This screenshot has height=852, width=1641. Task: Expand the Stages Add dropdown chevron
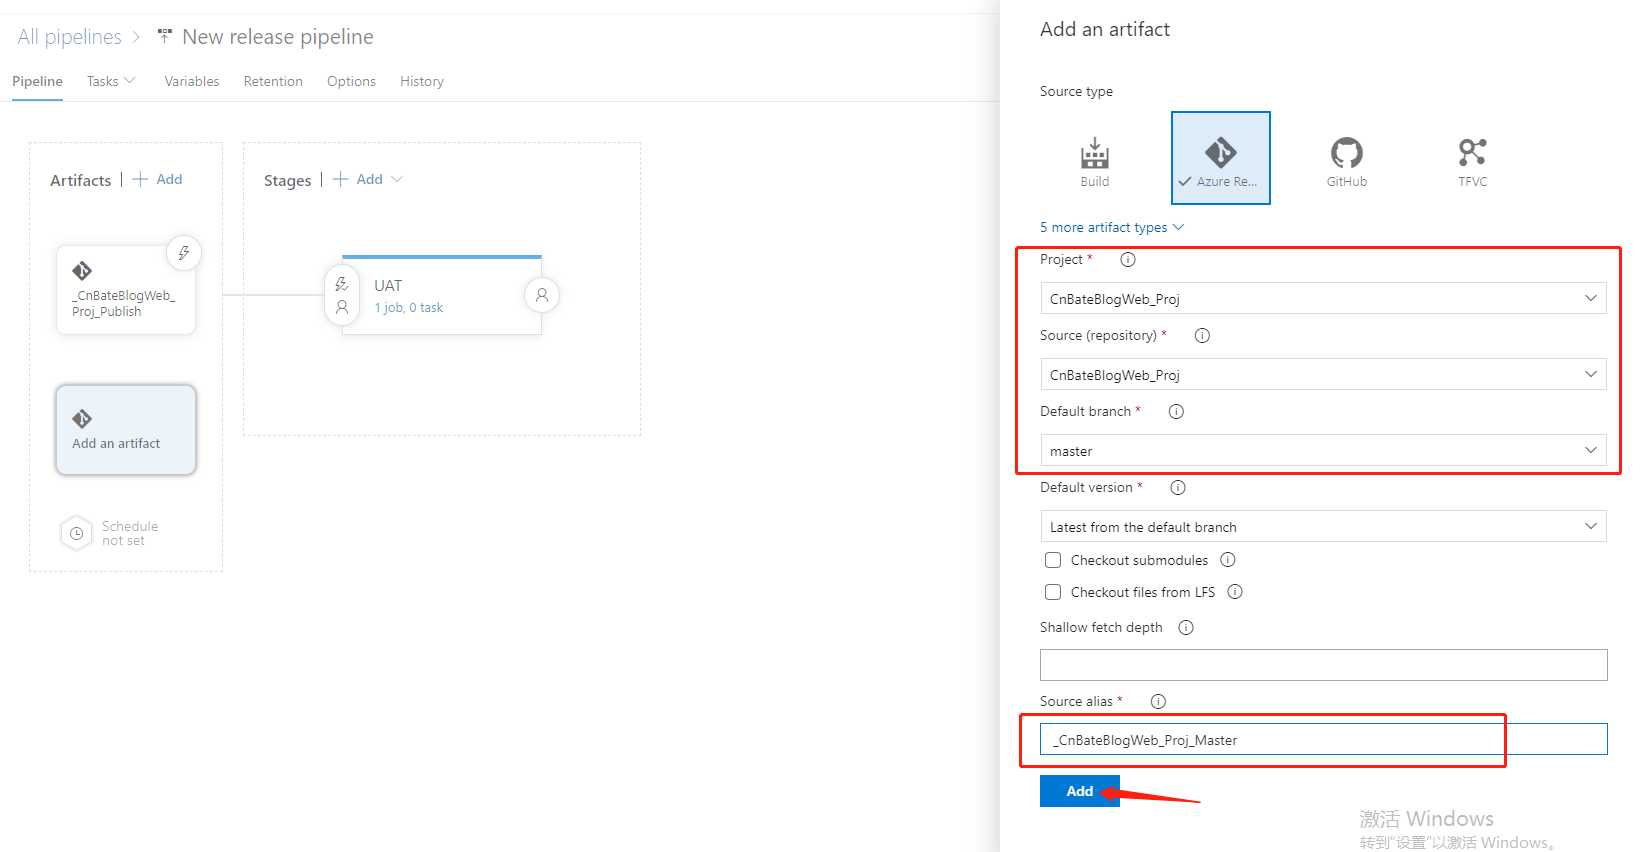click(x=397, y=179)
